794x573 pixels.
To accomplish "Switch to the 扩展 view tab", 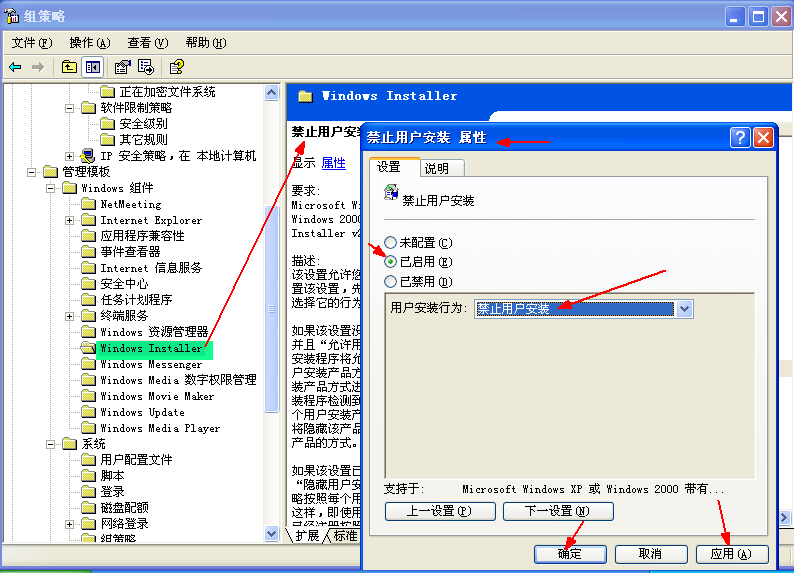I will 307,535.
